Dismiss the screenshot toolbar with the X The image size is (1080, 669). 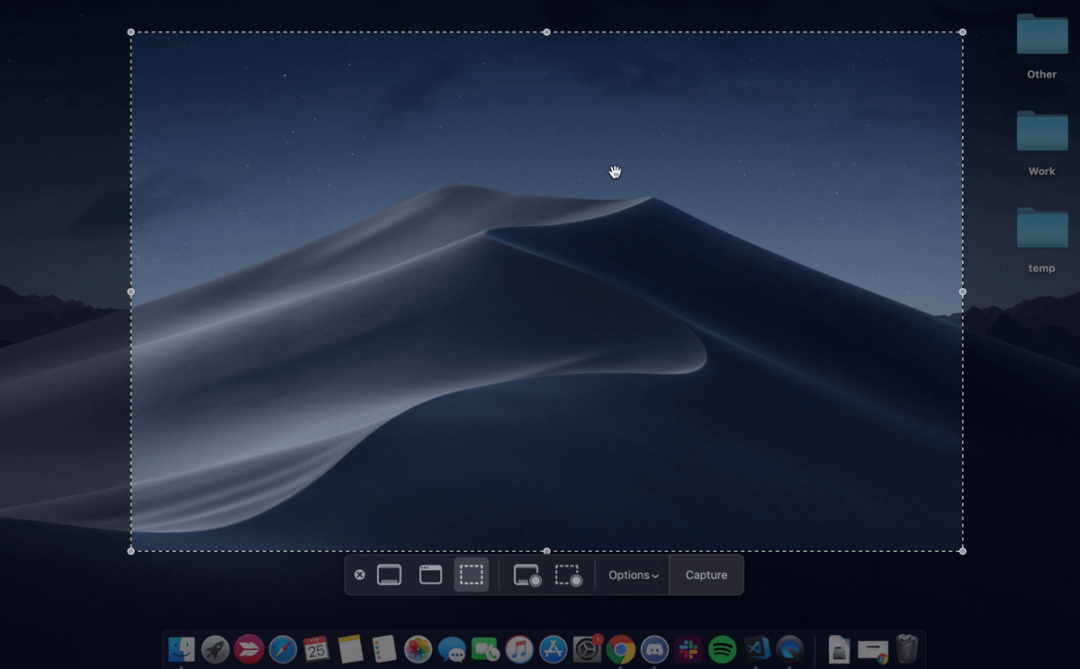[359, 574]
